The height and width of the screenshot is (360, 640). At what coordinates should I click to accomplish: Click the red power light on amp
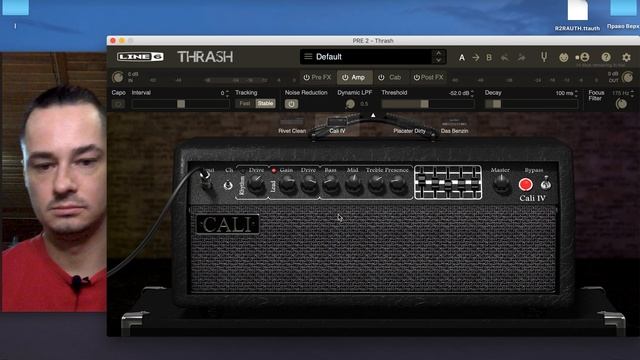525,184
